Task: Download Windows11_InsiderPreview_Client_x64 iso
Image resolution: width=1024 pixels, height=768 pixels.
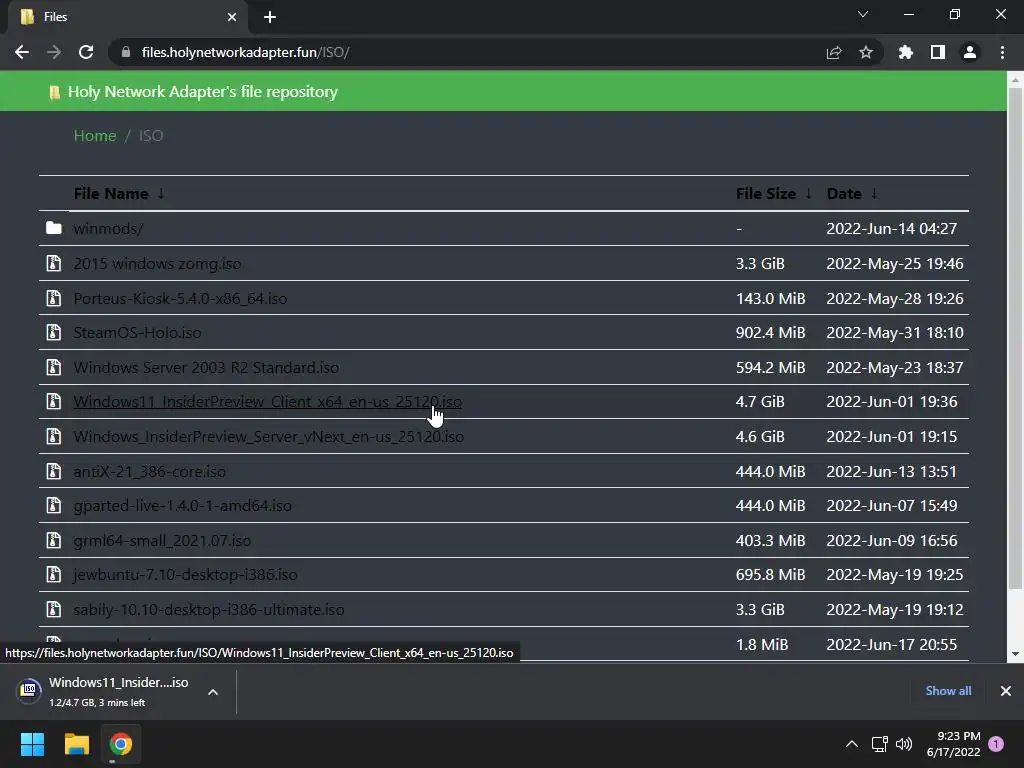Action: [x=267, y=402]
